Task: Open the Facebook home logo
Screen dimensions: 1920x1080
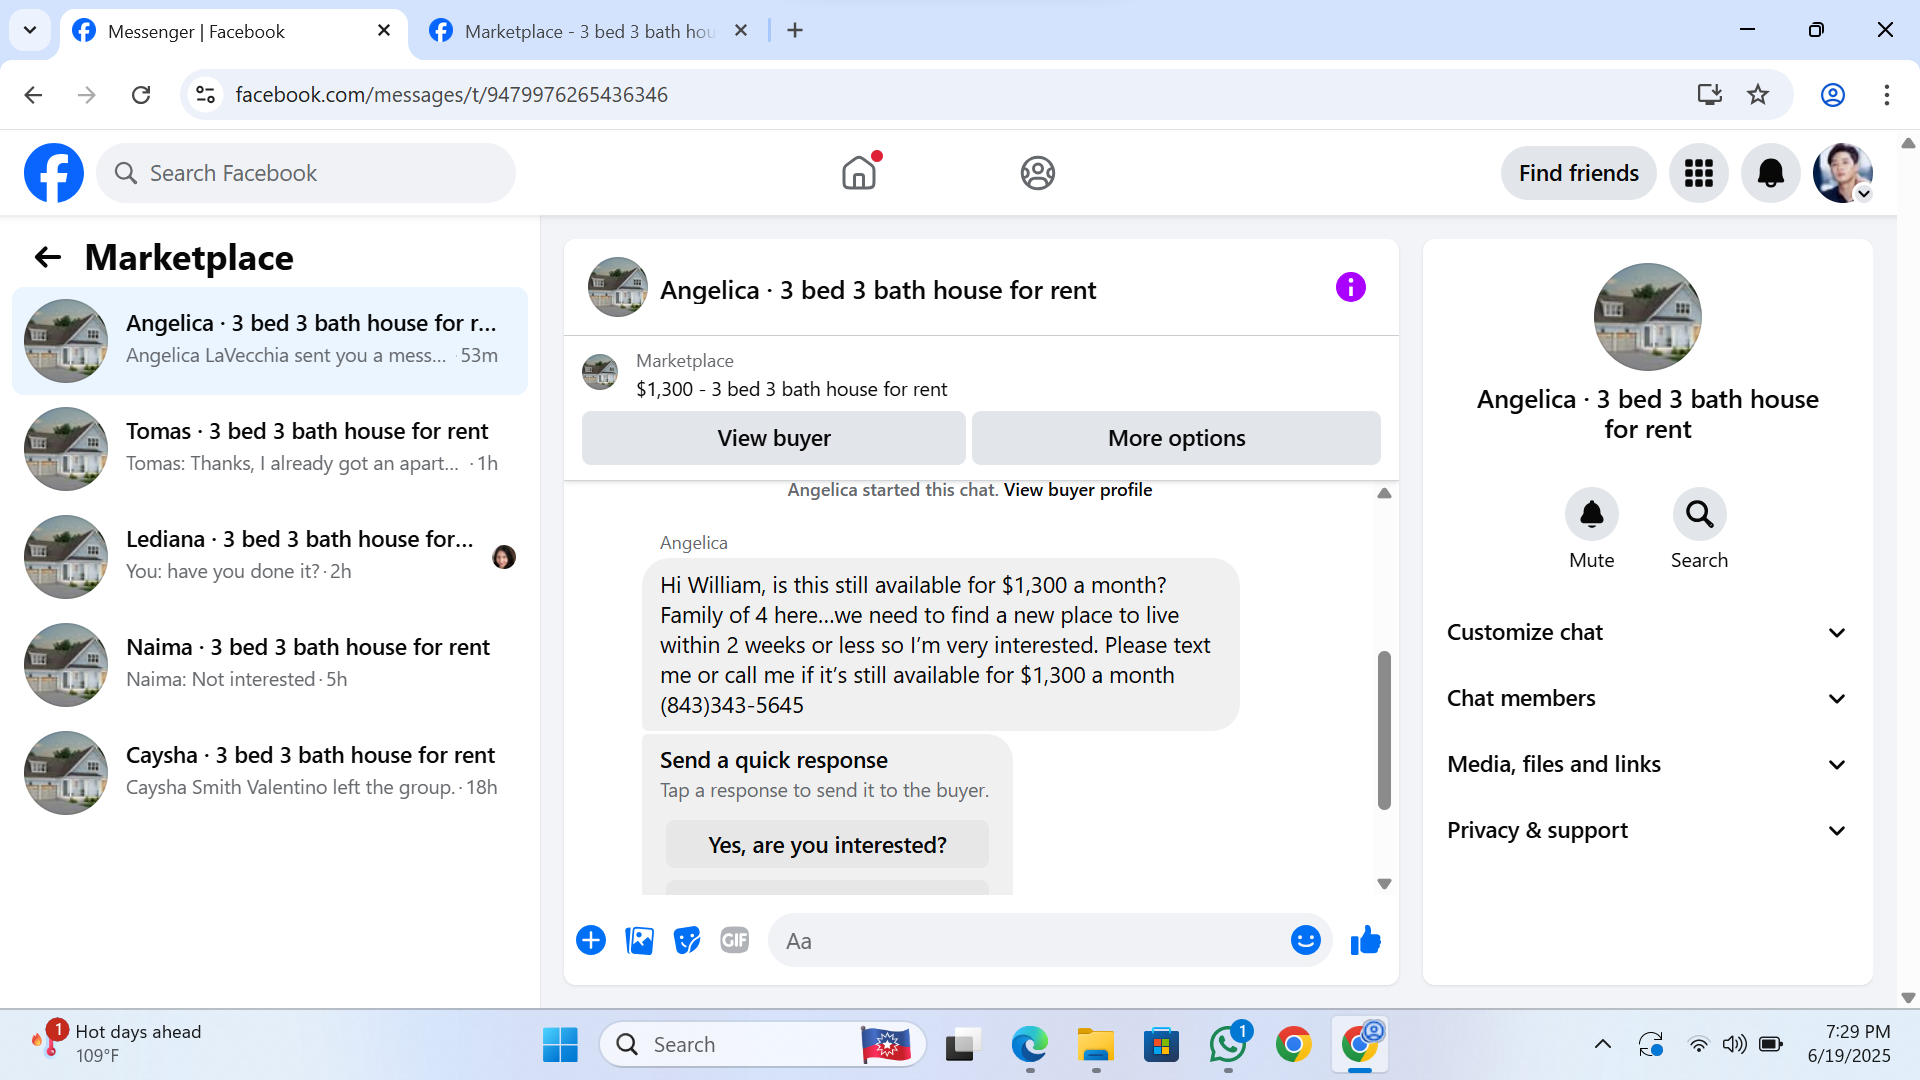Action: coord(54,173)
